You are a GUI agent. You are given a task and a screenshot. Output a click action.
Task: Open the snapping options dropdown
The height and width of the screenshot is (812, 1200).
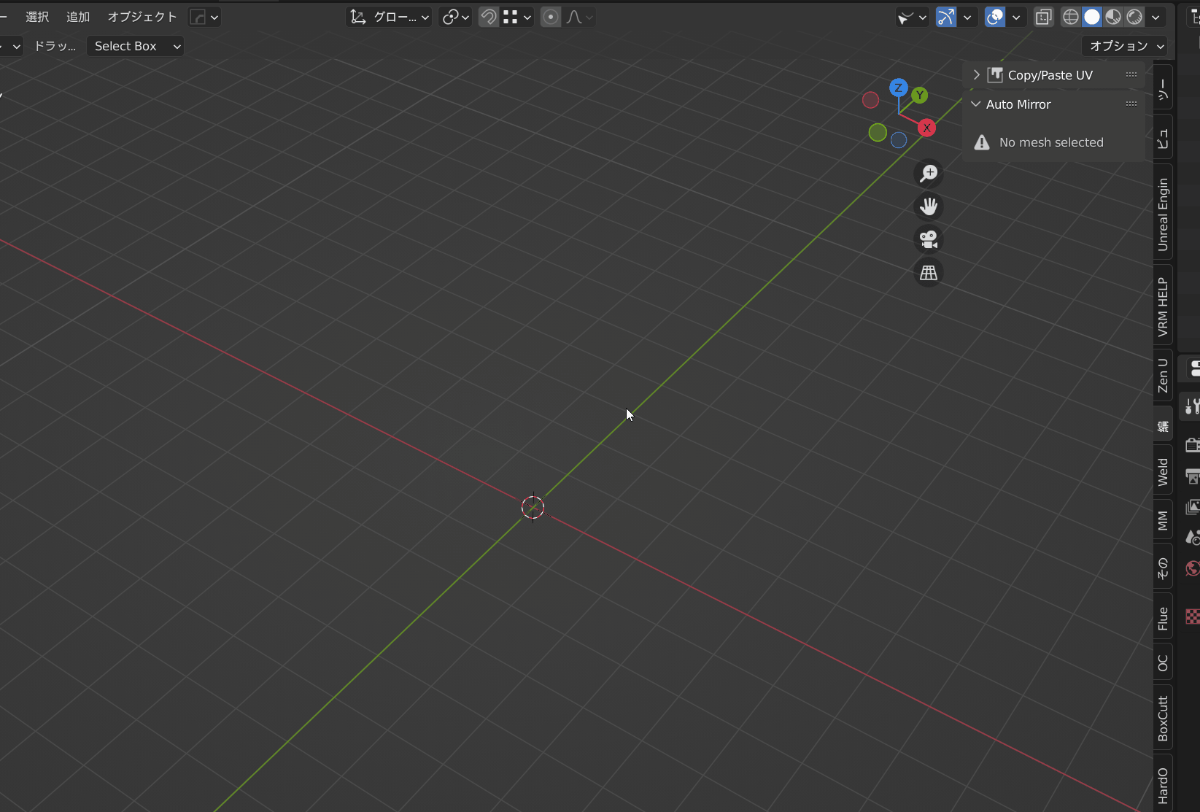click(x=517, y=17)
